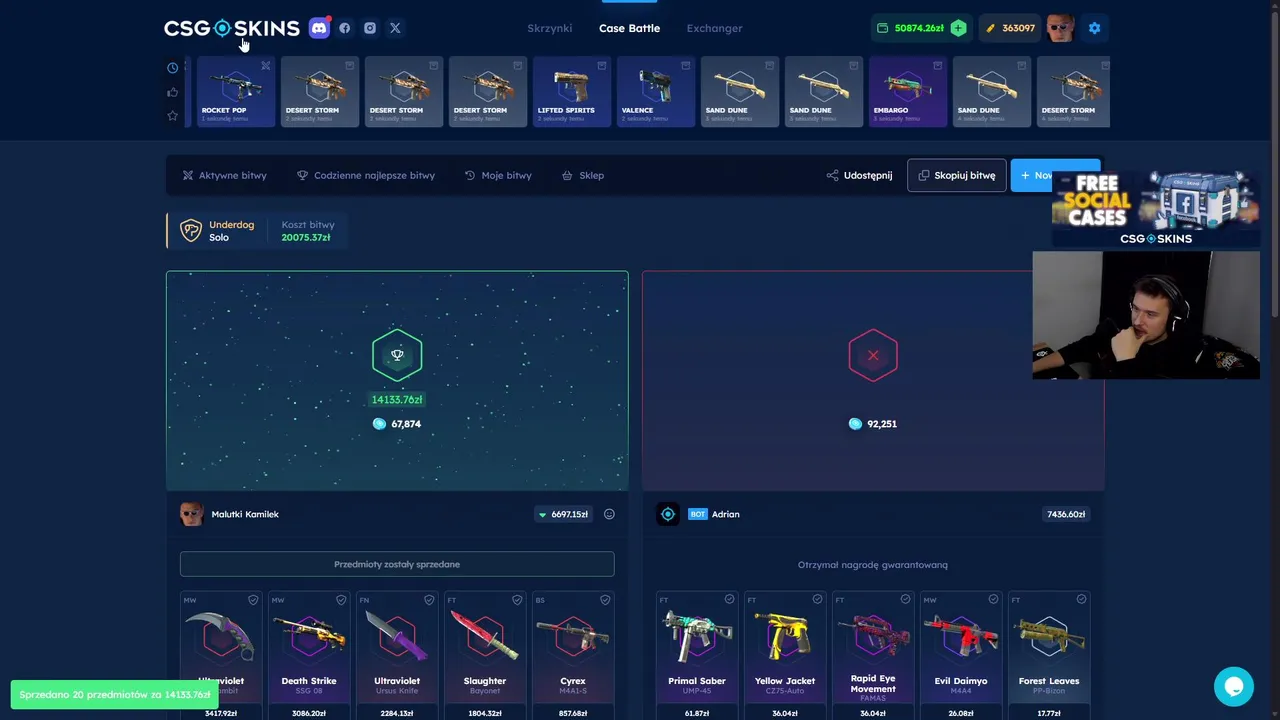Viewport: 1280px width, 720px height.
Task: Switch to the Aktywne bitwy tab
Action: 224,175
